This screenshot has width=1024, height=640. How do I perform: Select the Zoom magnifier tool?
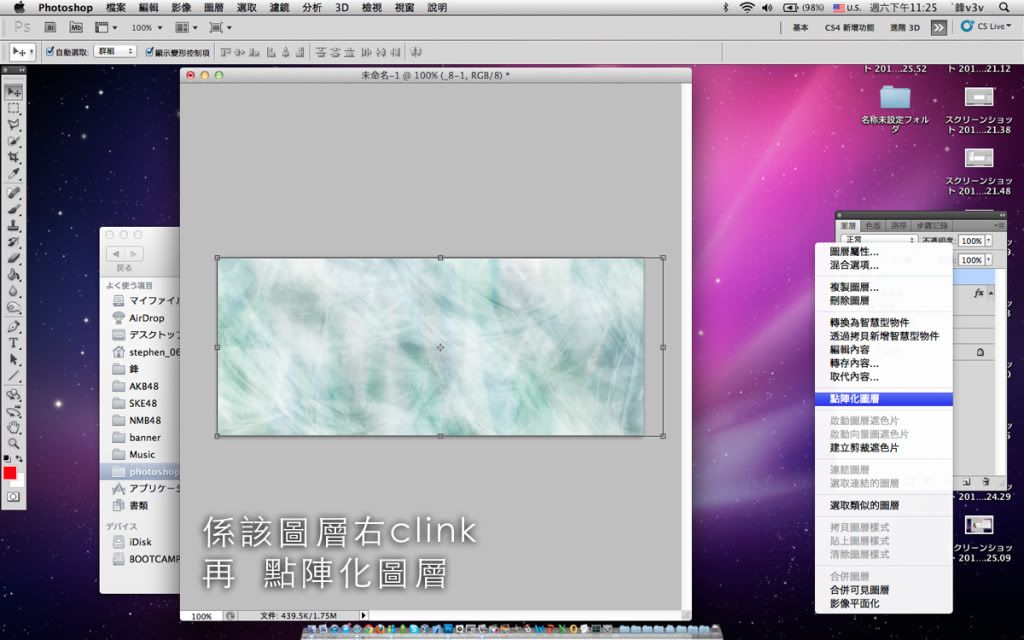[x=14, y=442]
